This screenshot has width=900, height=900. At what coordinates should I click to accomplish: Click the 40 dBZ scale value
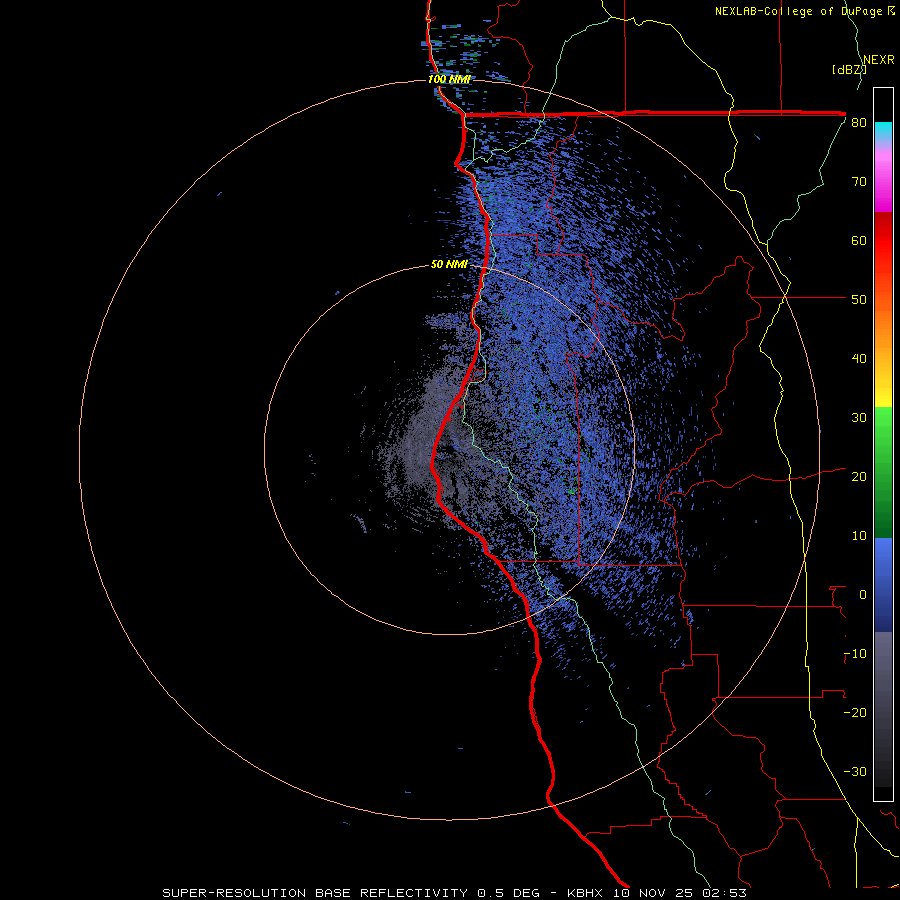(859, 359)
